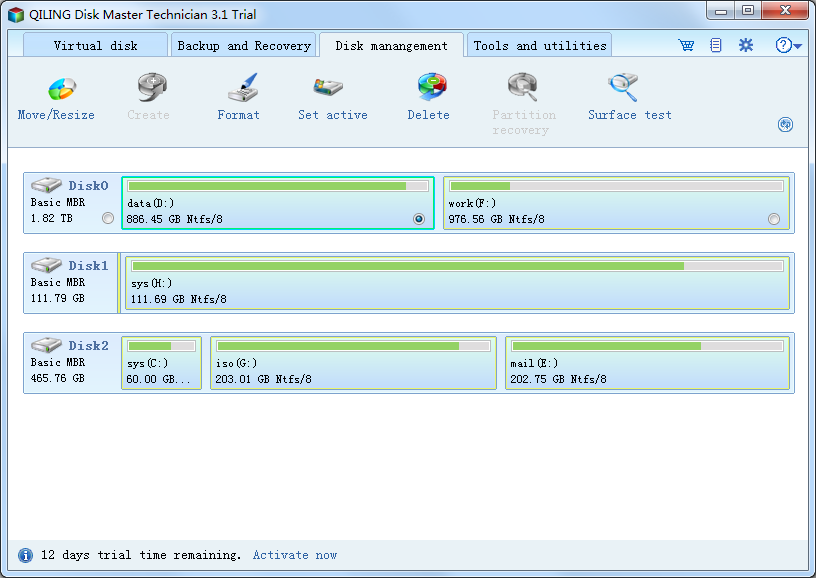816x578 pixels.
Task: Select the sys(C:) partition label
Action: tap(147, 364)
